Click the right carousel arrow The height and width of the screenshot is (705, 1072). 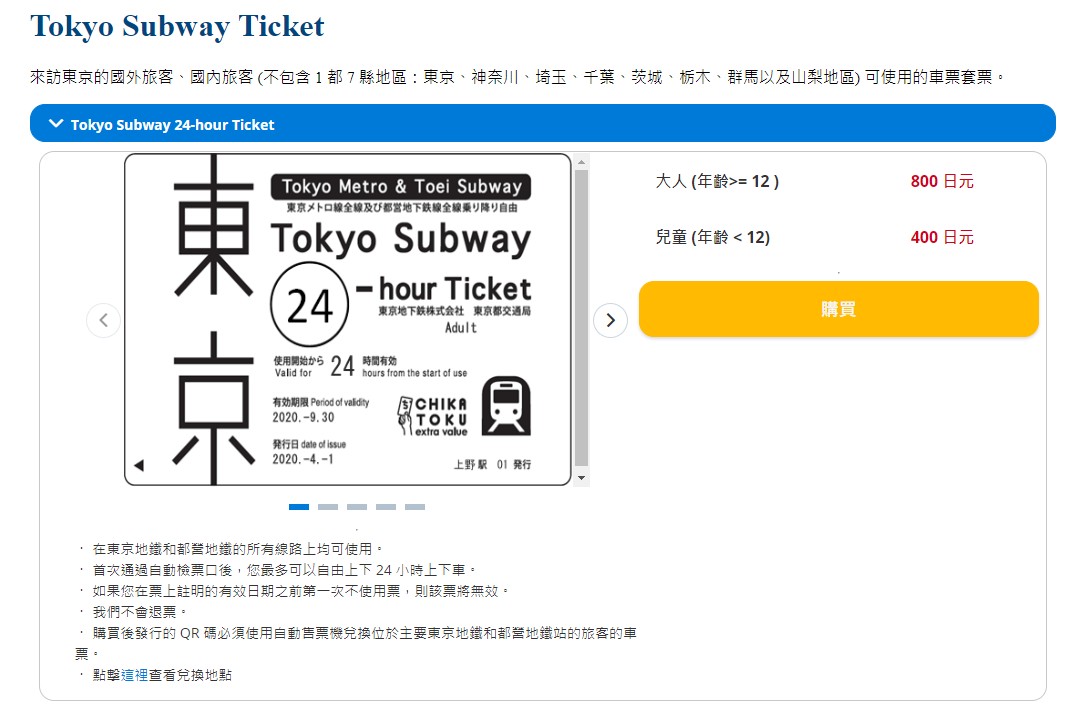pos(610,320)
